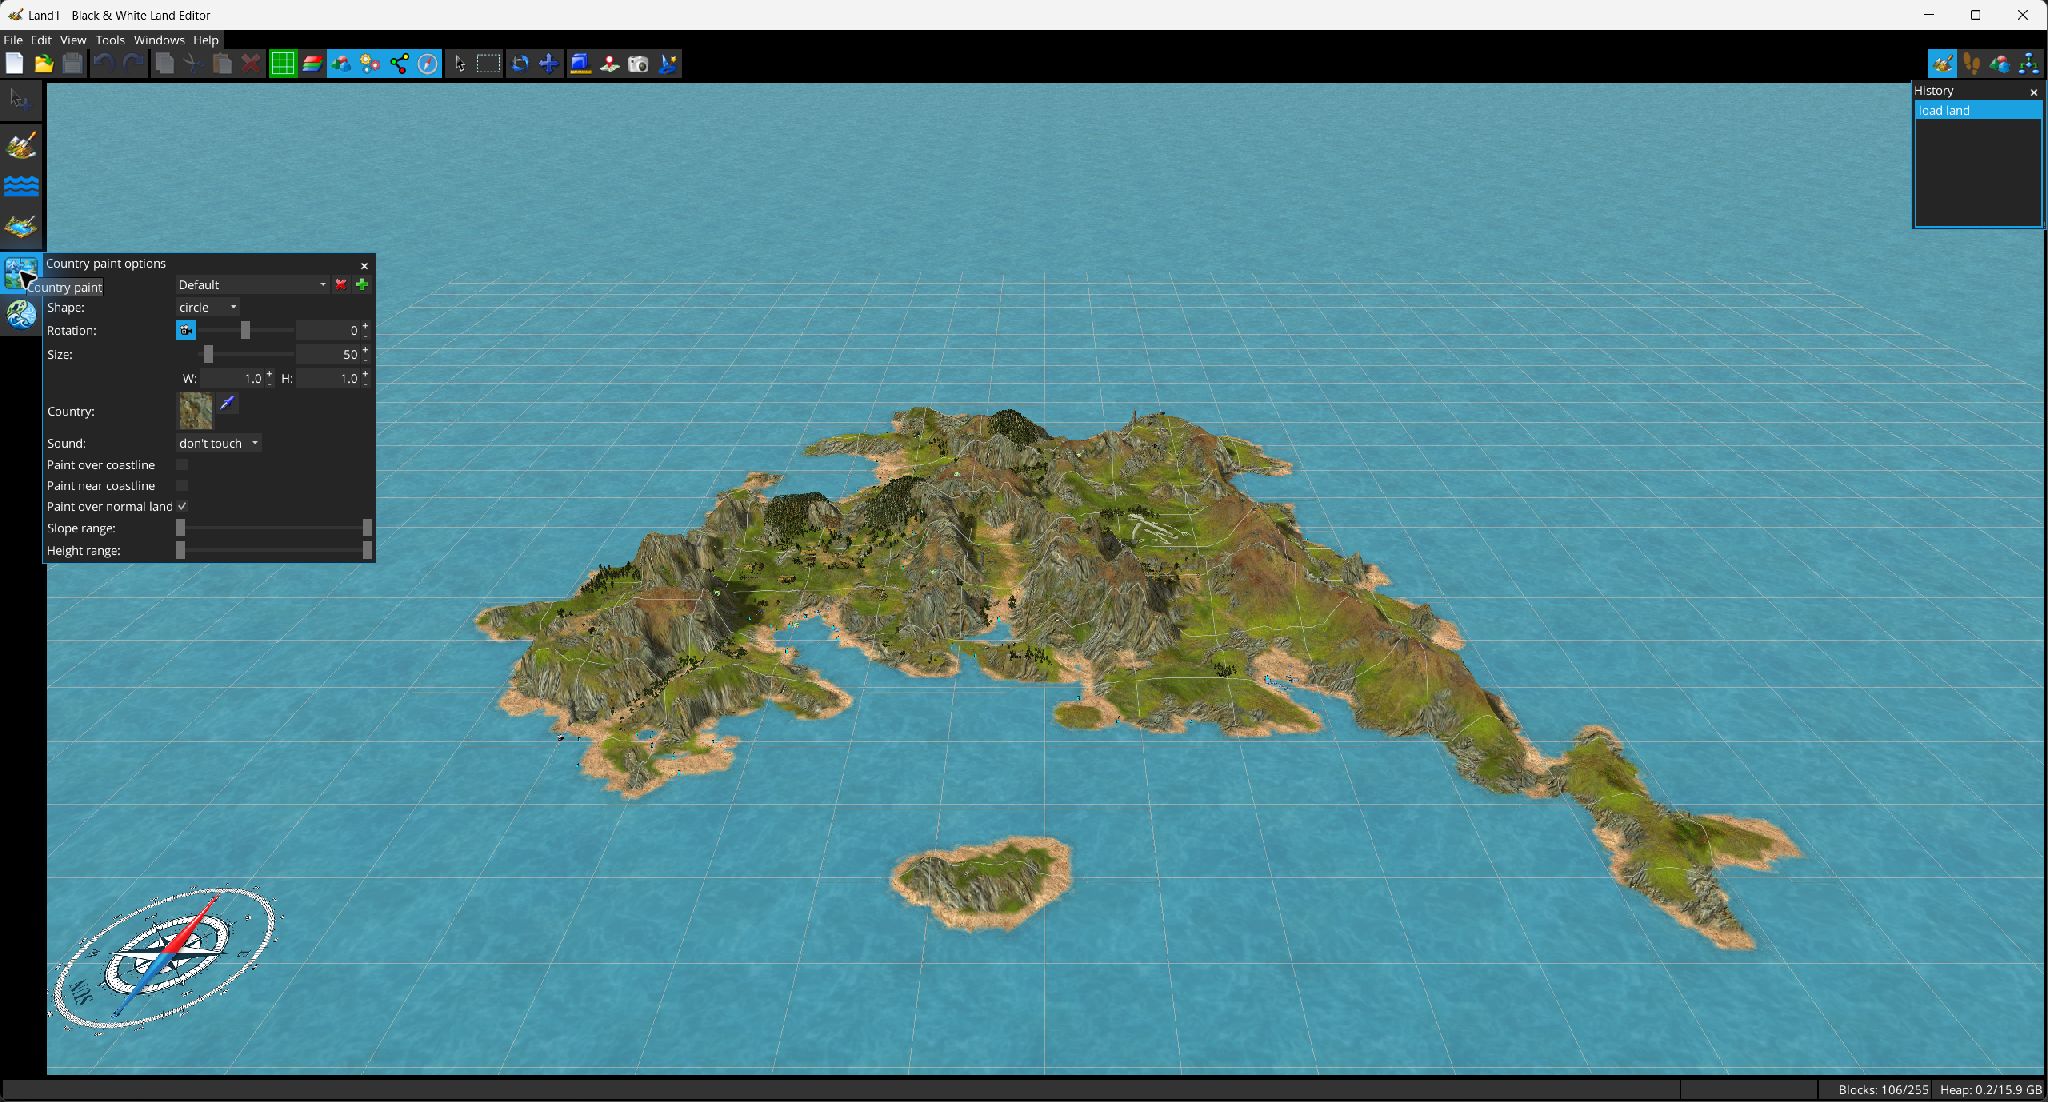Open the Tools menu
Viewport: 2048px width, 1102px height.
click(110, 40)
